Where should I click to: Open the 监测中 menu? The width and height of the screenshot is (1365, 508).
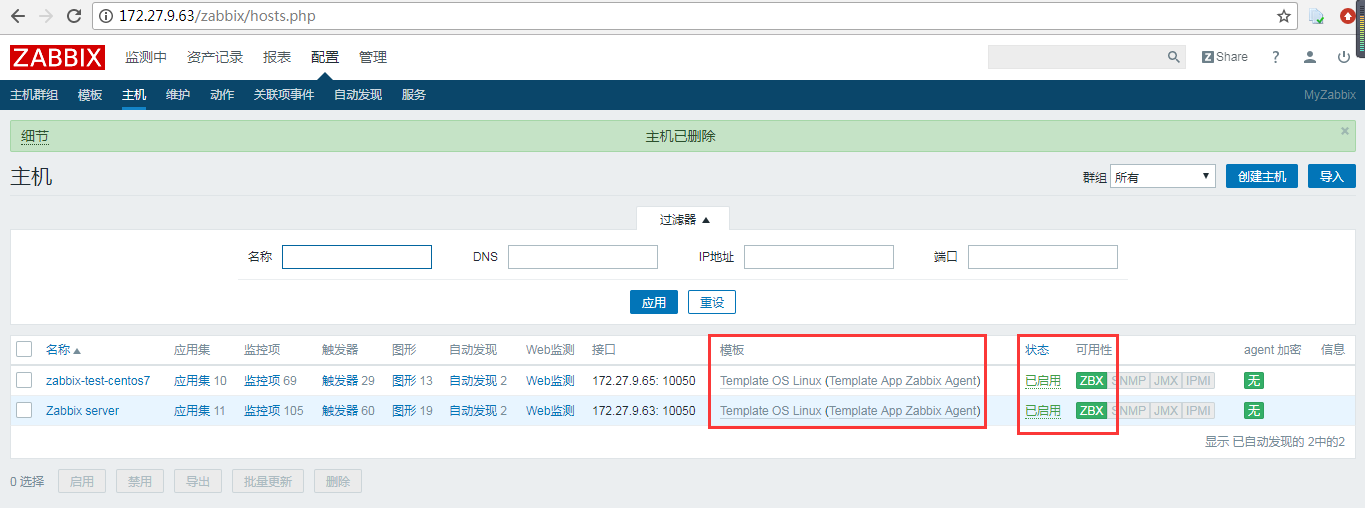146,57
